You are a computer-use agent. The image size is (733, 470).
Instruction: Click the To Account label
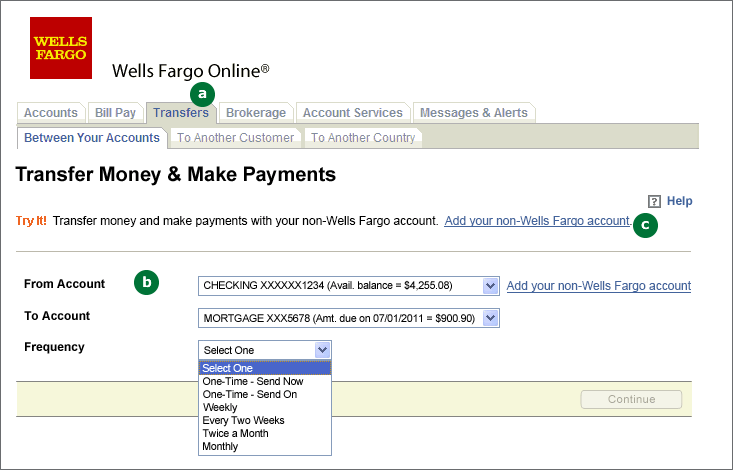coord(57,316)
